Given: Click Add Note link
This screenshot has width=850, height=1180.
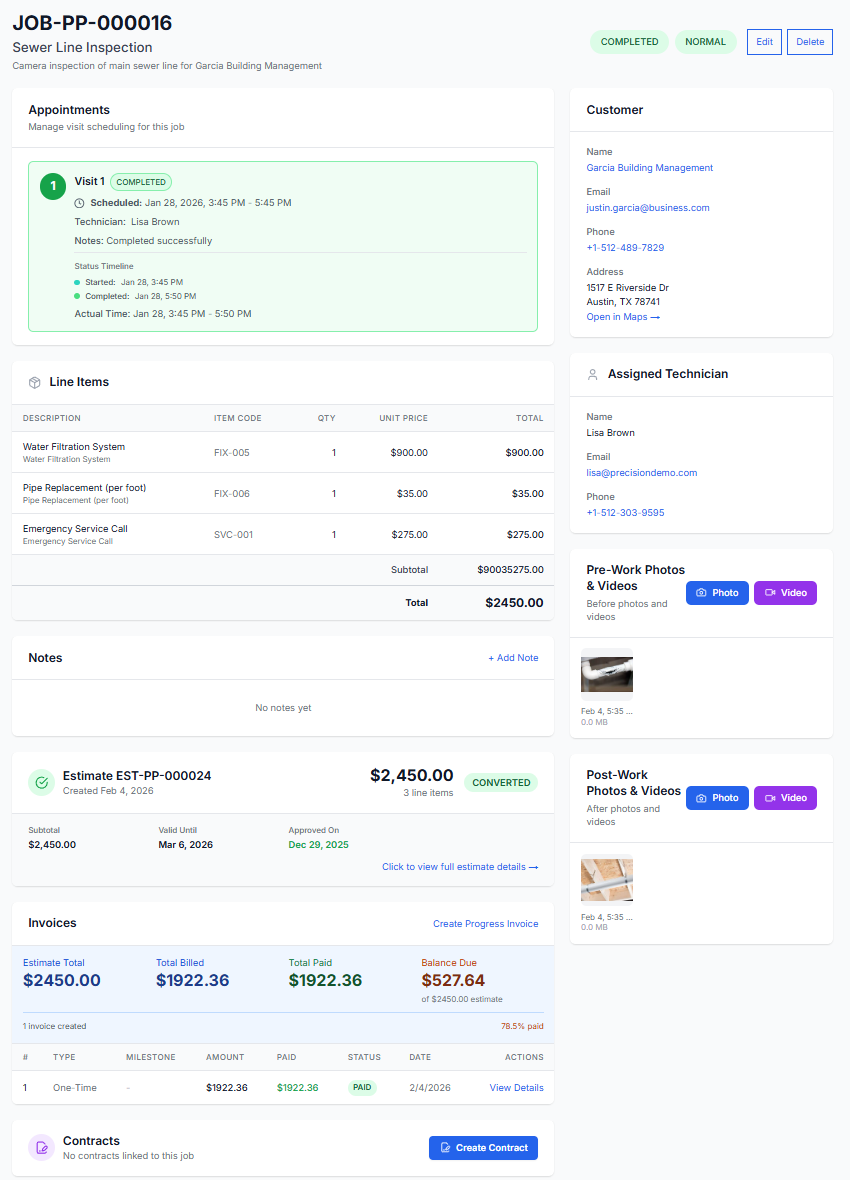Looking at the screenshot, I should [513, 658].
